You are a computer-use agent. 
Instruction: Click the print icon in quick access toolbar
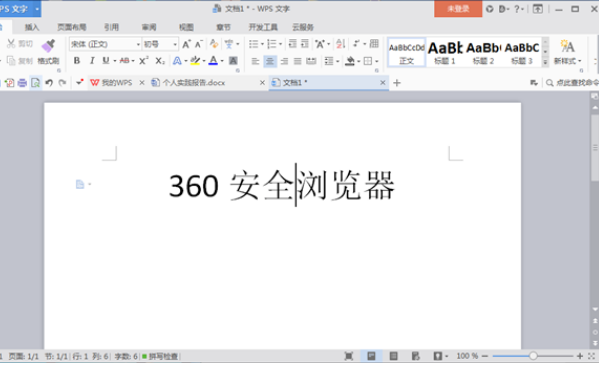pyautogui.click(x=22, y=83)
